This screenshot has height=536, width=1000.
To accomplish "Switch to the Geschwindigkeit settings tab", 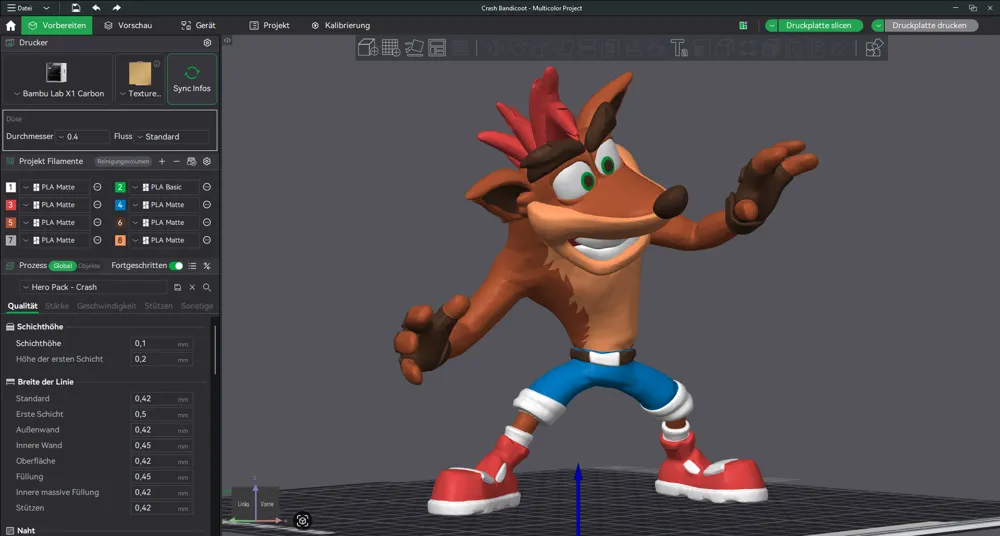I will [107, 306].
